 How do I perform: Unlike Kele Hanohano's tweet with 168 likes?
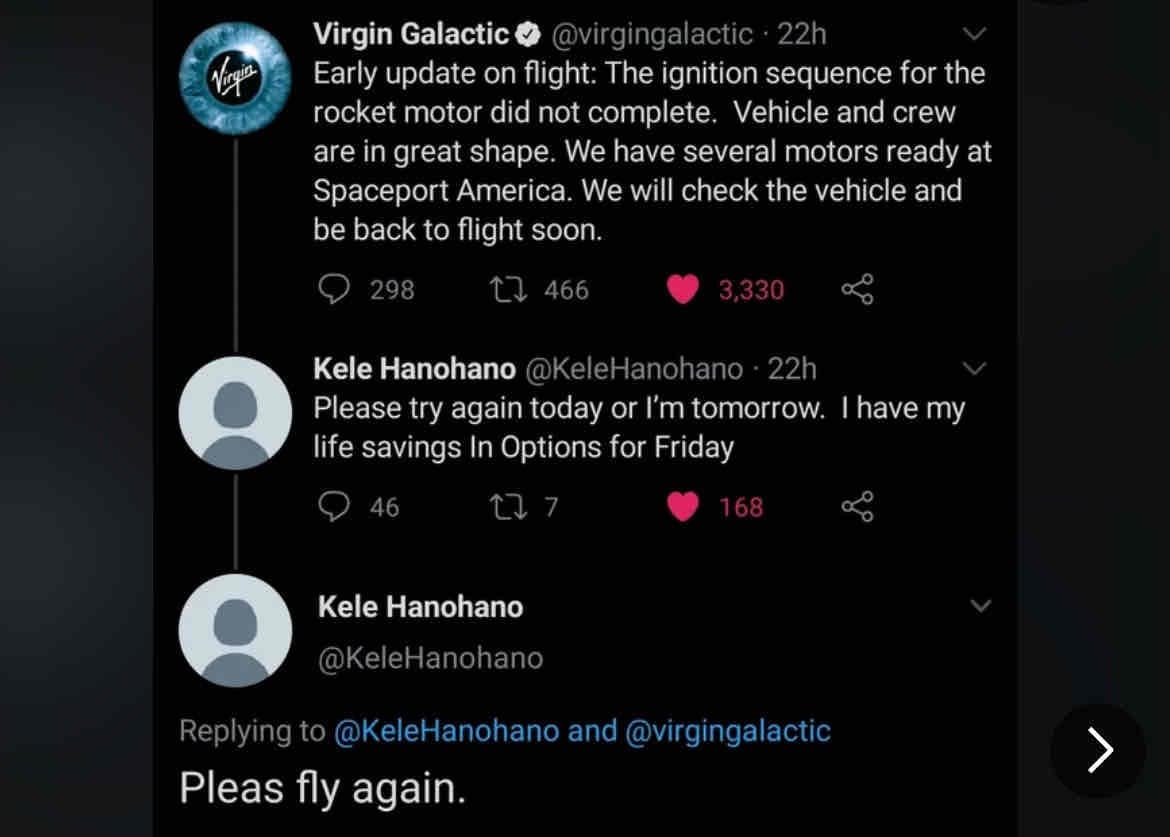(683, 507)
